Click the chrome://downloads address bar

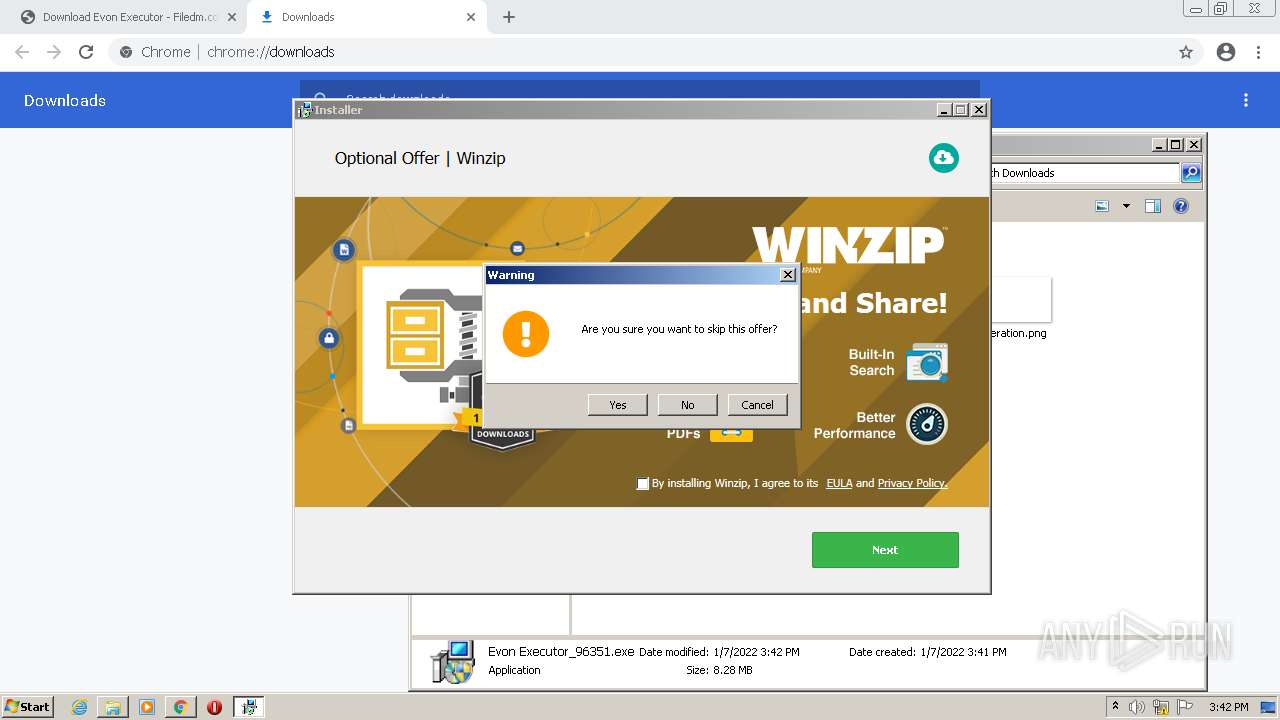(655, 52)
